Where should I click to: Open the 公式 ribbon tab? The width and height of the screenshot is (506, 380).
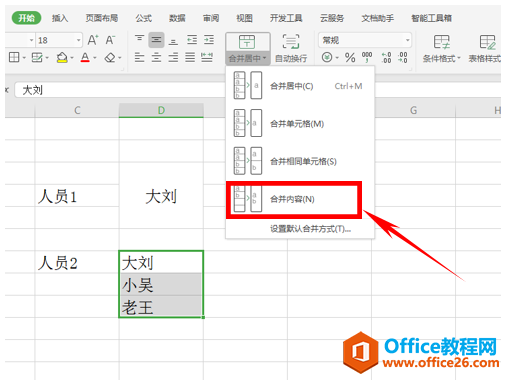(x=144, y=18)
